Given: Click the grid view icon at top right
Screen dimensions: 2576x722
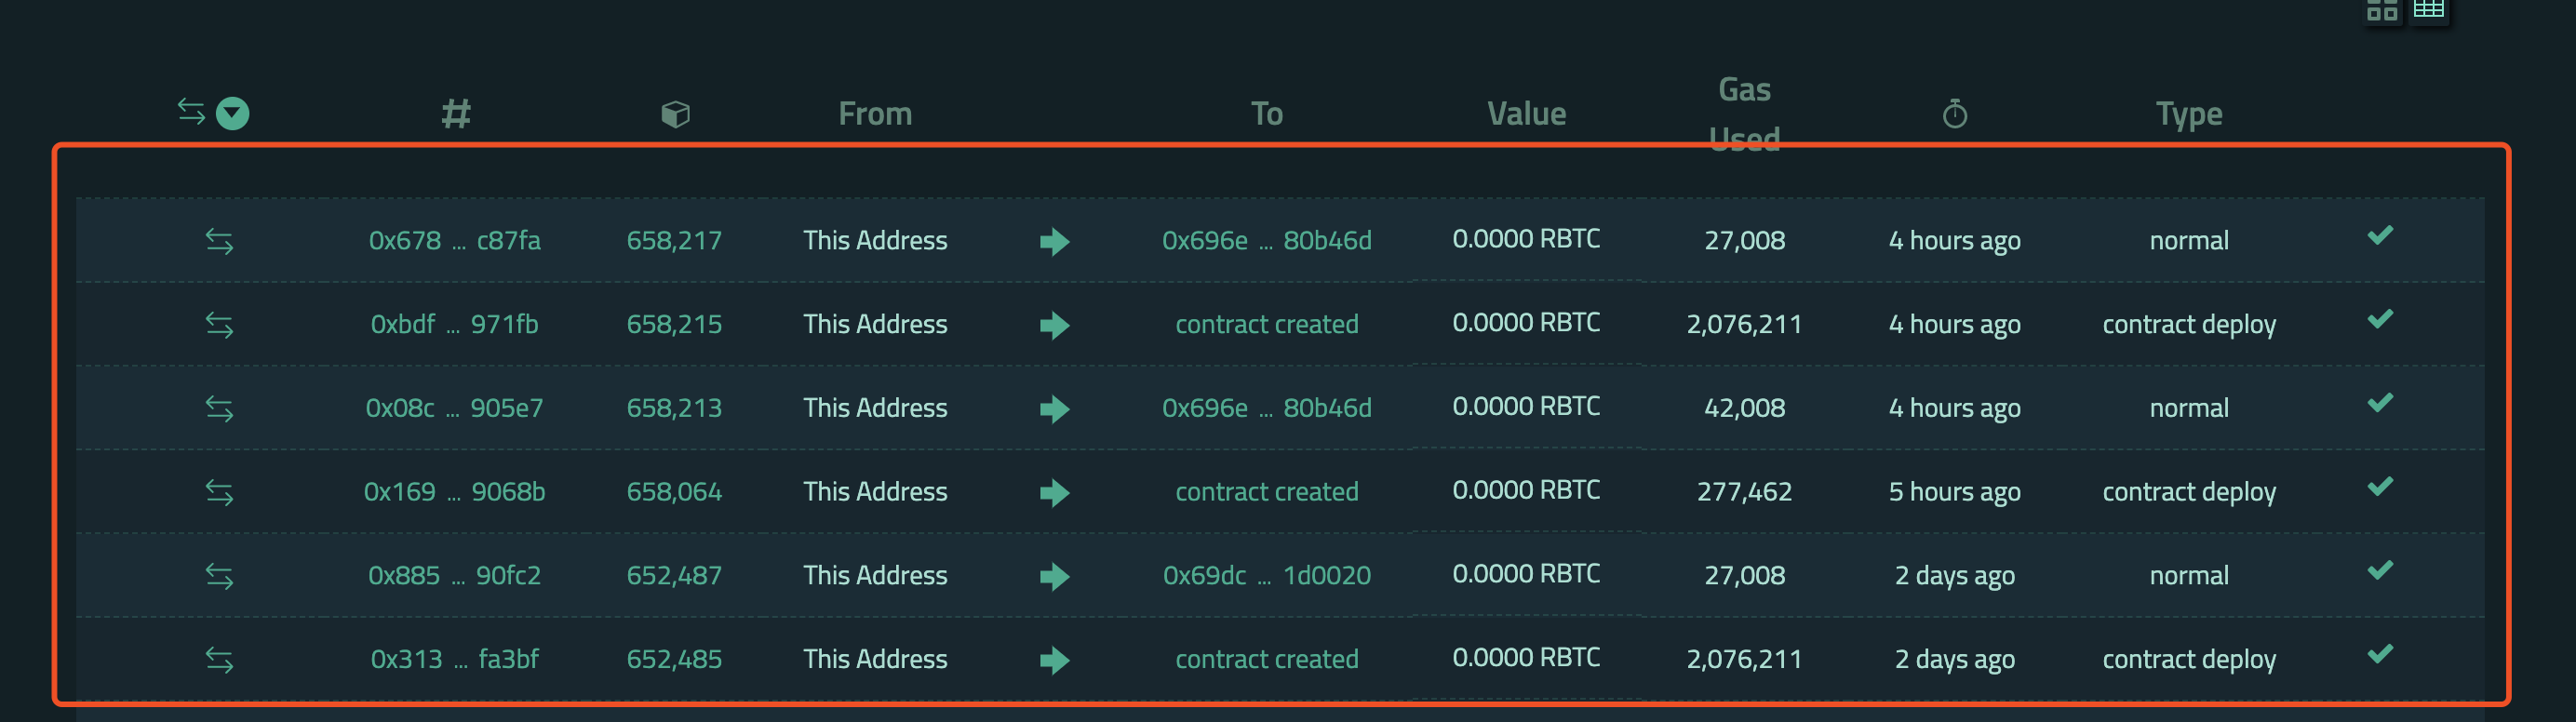Looking at the screenshot, I should (2382, 9).
